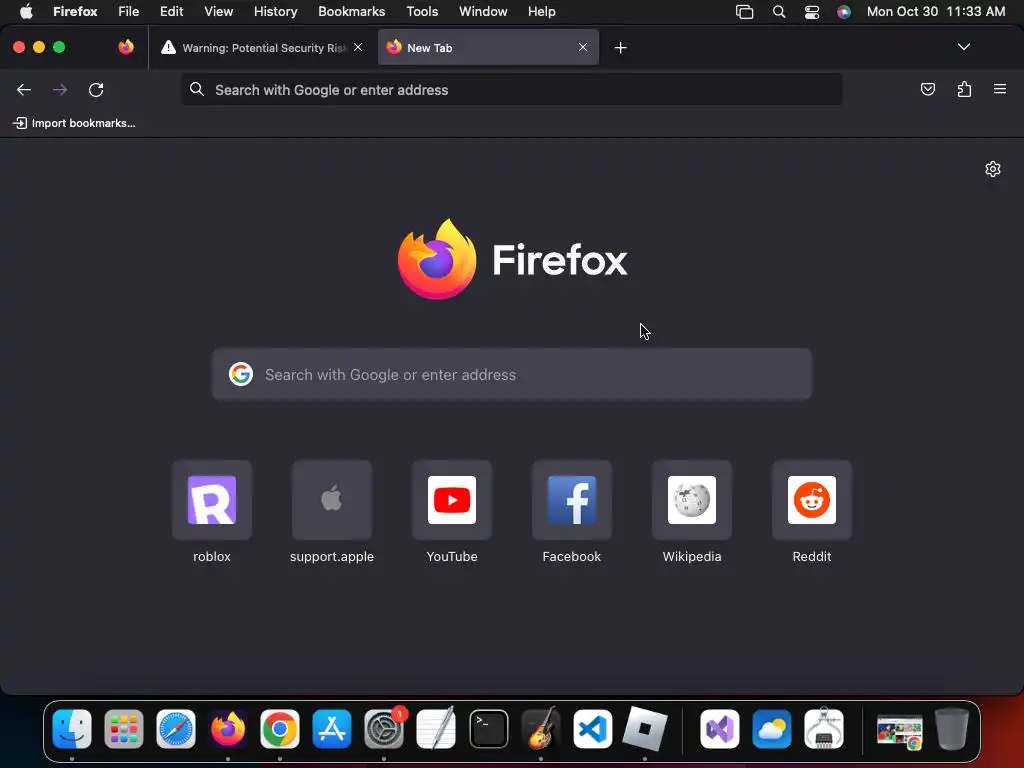Open System Information from the dock
The height and width of the screenshot is (768, 1024).
824,728
